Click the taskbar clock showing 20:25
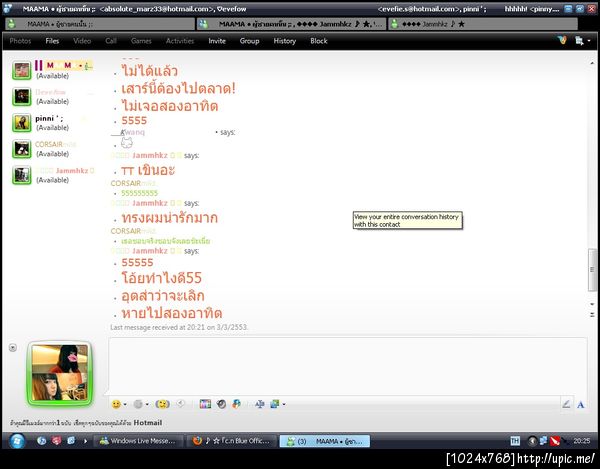Image resolution: width=600 pixels, height=469 pixels. click(x=582, y=441)
